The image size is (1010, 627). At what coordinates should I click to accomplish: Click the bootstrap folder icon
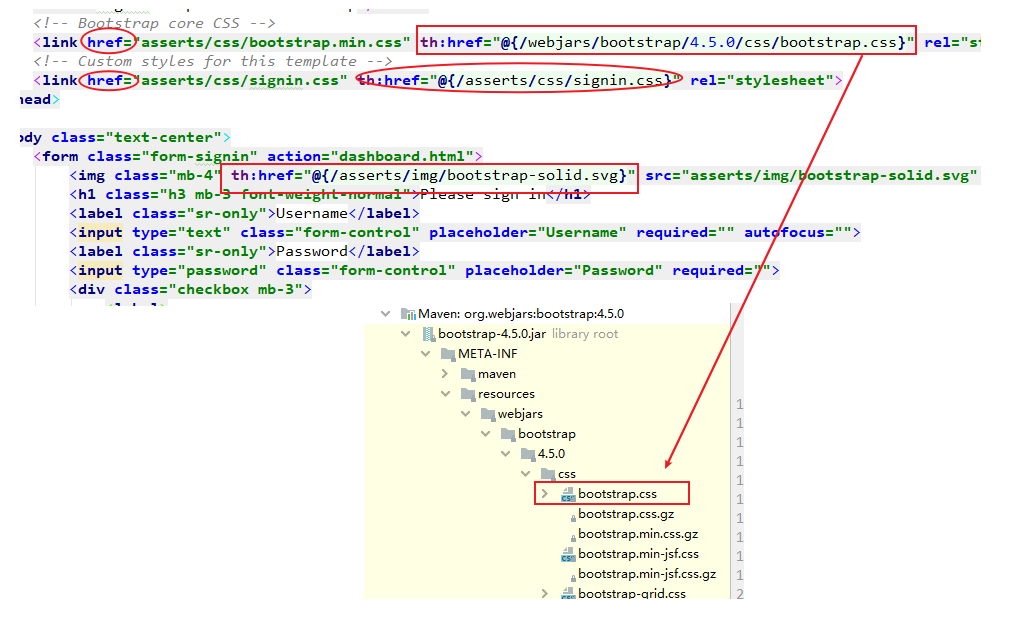[508, 434]
